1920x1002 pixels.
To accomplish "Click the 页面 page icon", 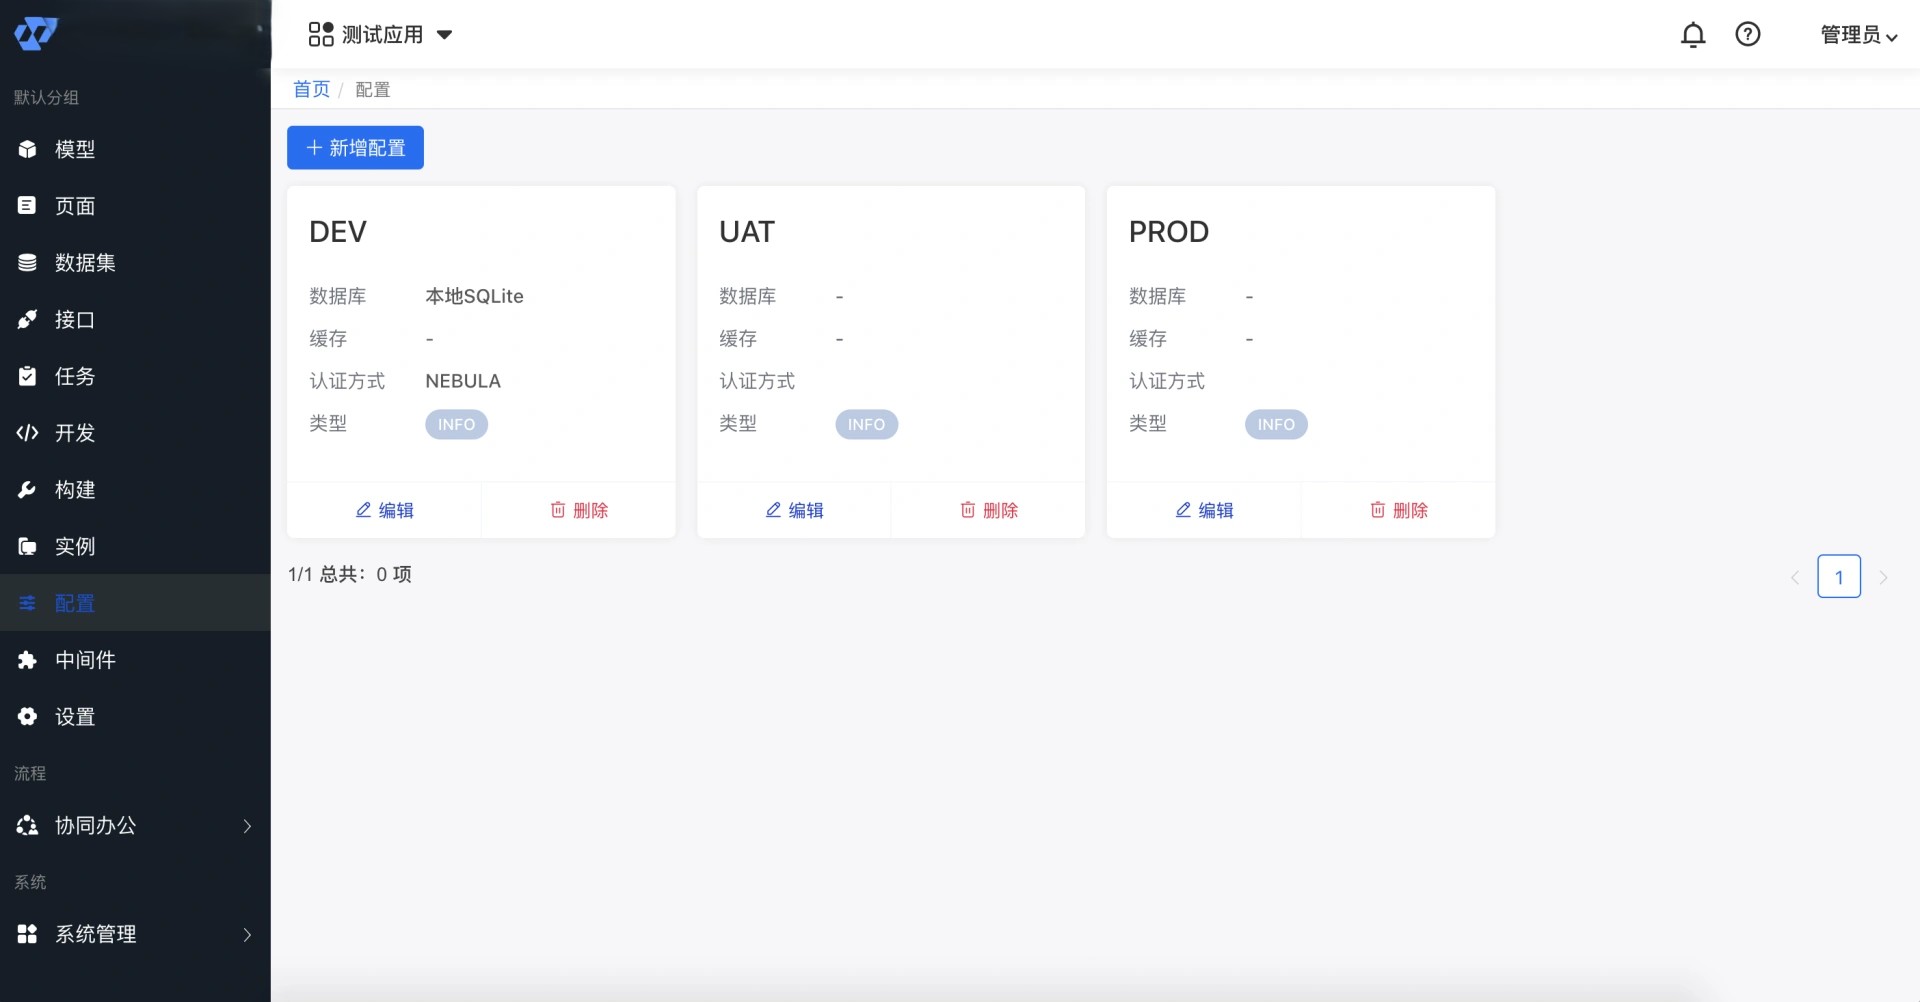I will tap(27, 206).
